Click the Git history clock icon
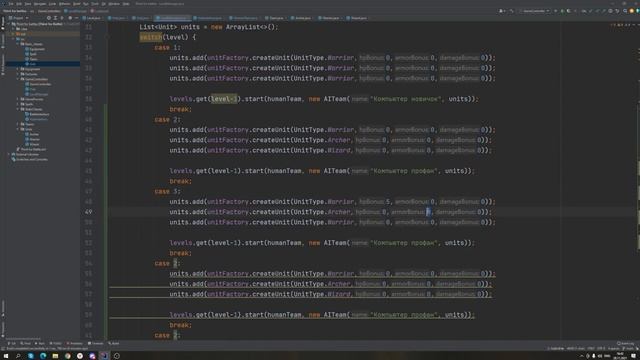 tap(610, 11)
